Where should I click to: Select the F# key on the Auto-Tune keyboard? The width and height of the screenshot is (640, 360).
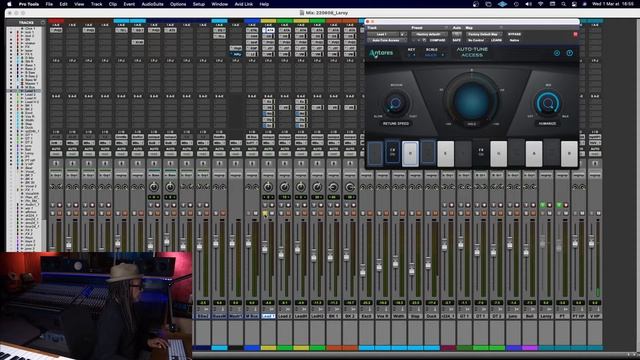[x=481, y=152]
